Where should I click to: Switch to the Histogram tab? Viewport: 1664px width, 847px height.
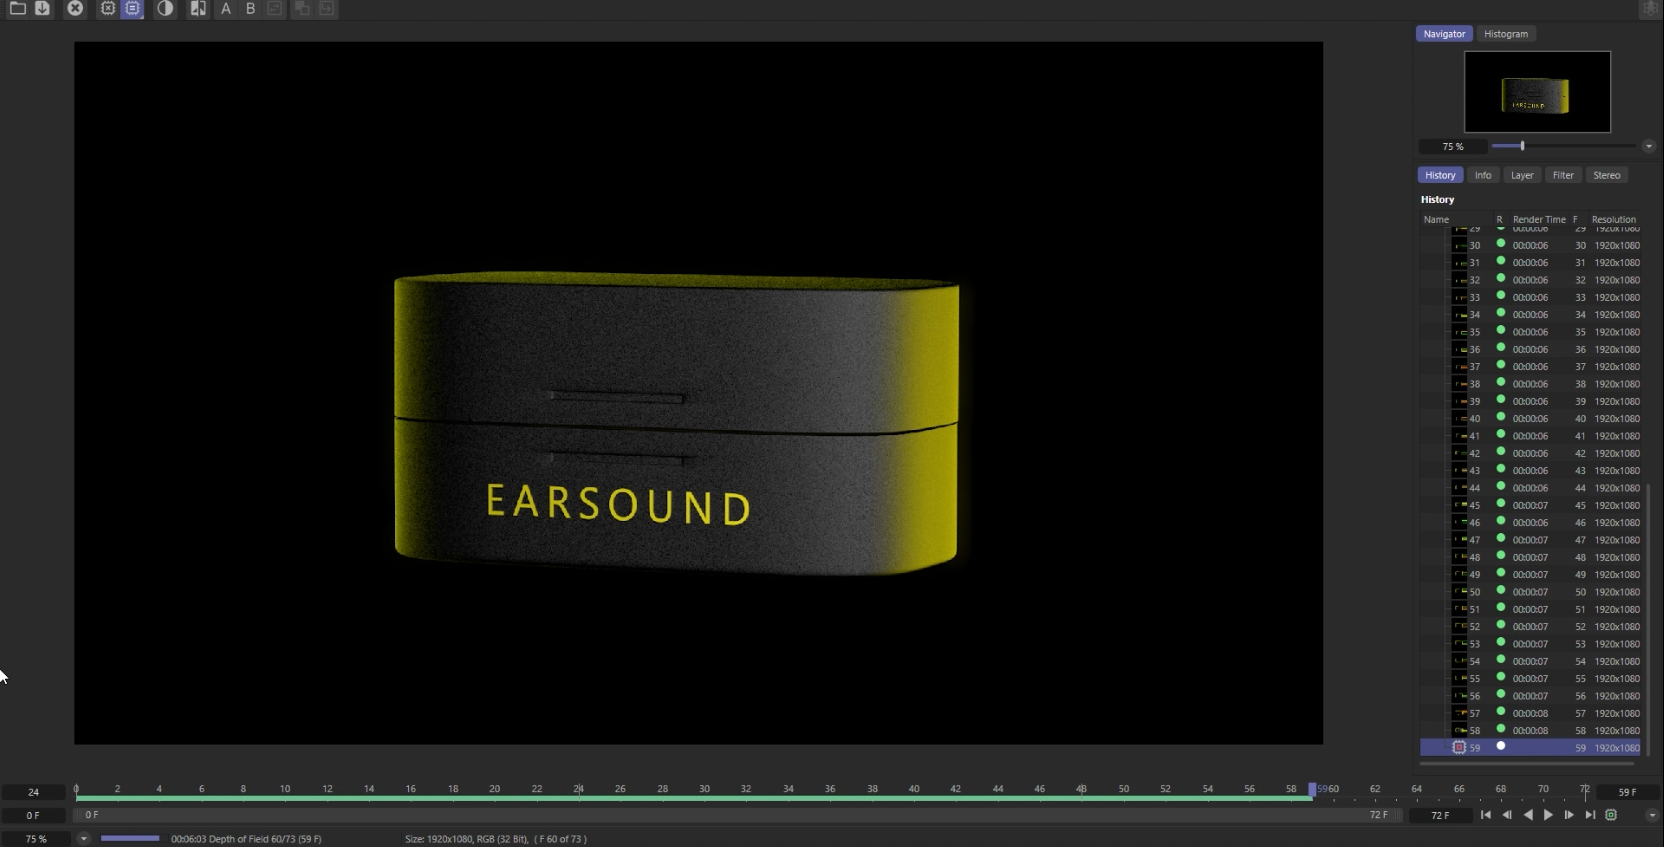coord(1506,34)
